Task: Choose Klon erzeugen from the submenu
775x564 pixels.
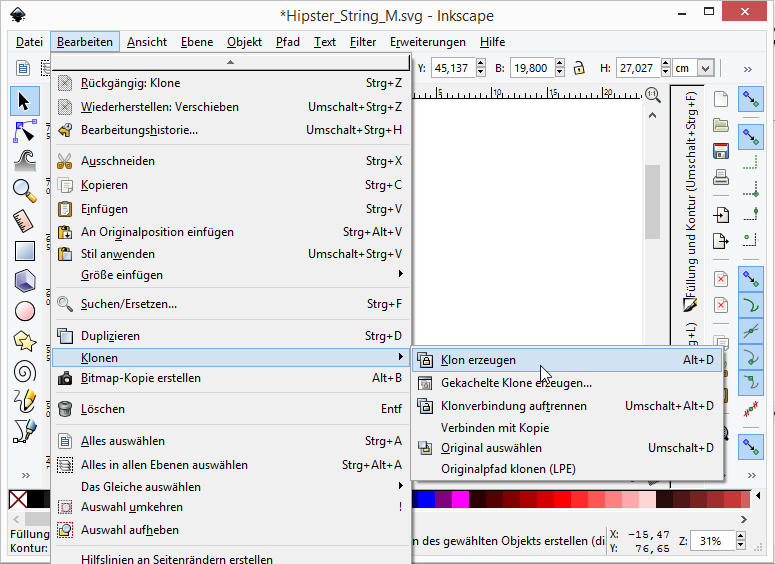Action: [479, 360]
